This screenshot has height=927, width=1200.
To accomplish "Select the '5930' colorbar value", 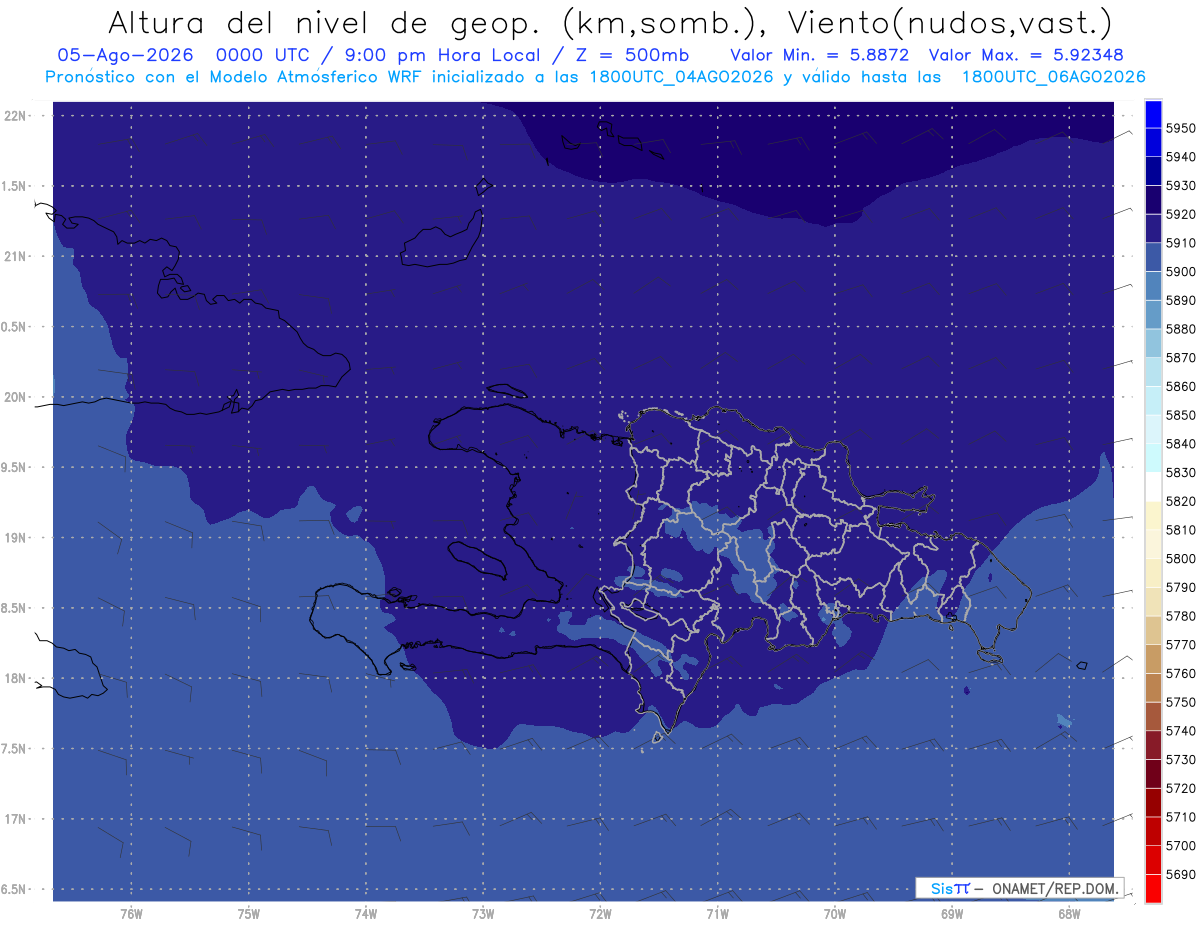I will coord(1180,186).
